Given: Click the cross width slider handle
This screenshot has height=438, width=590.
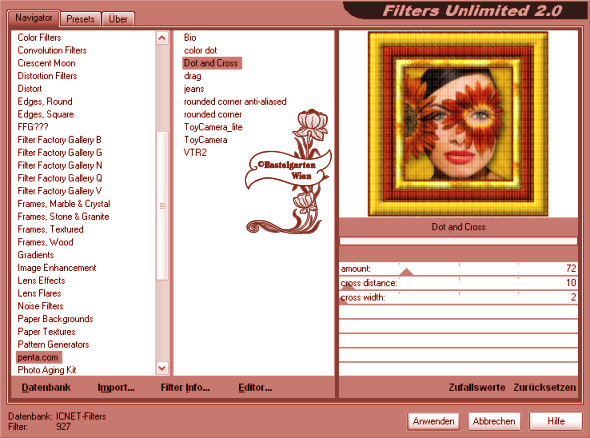Looking at the screenshot, I should (x=343, y=300).
